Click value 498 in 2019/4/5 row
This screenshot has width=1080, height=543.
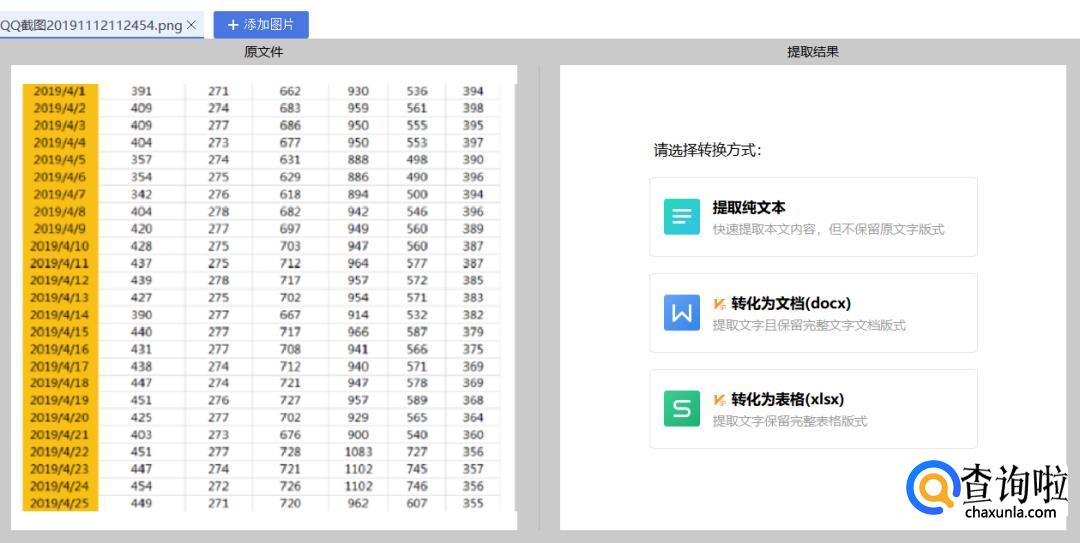pos(417,160)
